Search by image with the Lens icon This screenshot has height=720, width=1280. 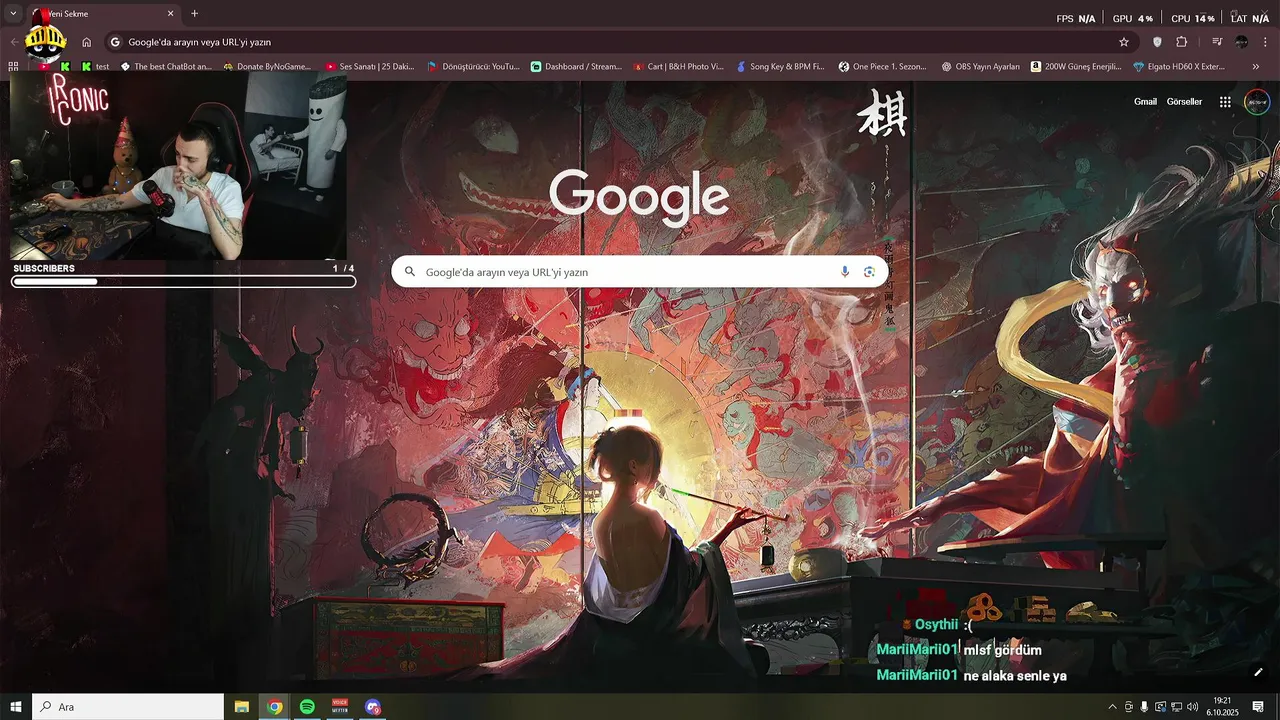point(869,272)
